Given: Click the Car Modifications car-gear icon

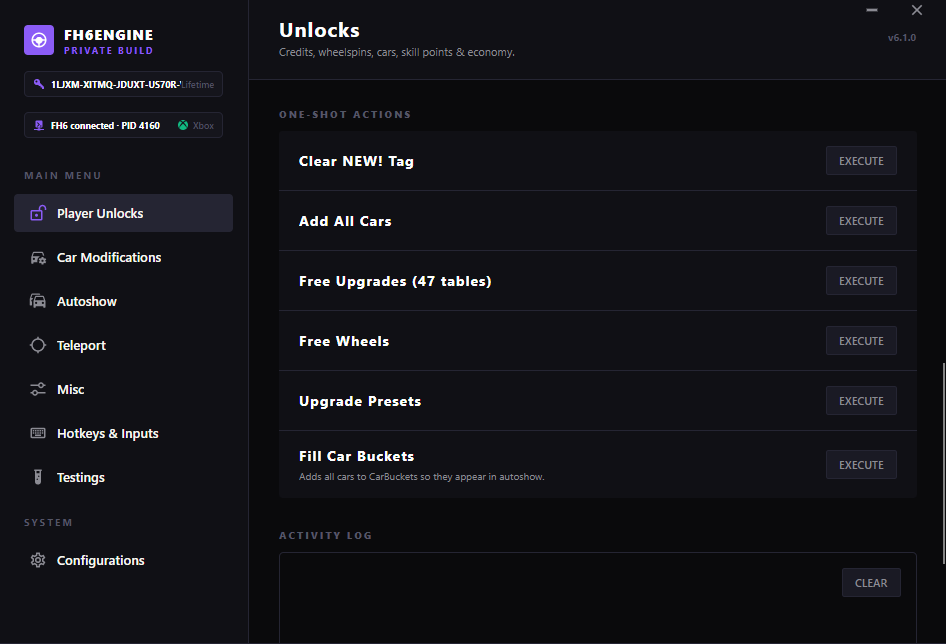Looking at the screenshot, I should [38, 258].
